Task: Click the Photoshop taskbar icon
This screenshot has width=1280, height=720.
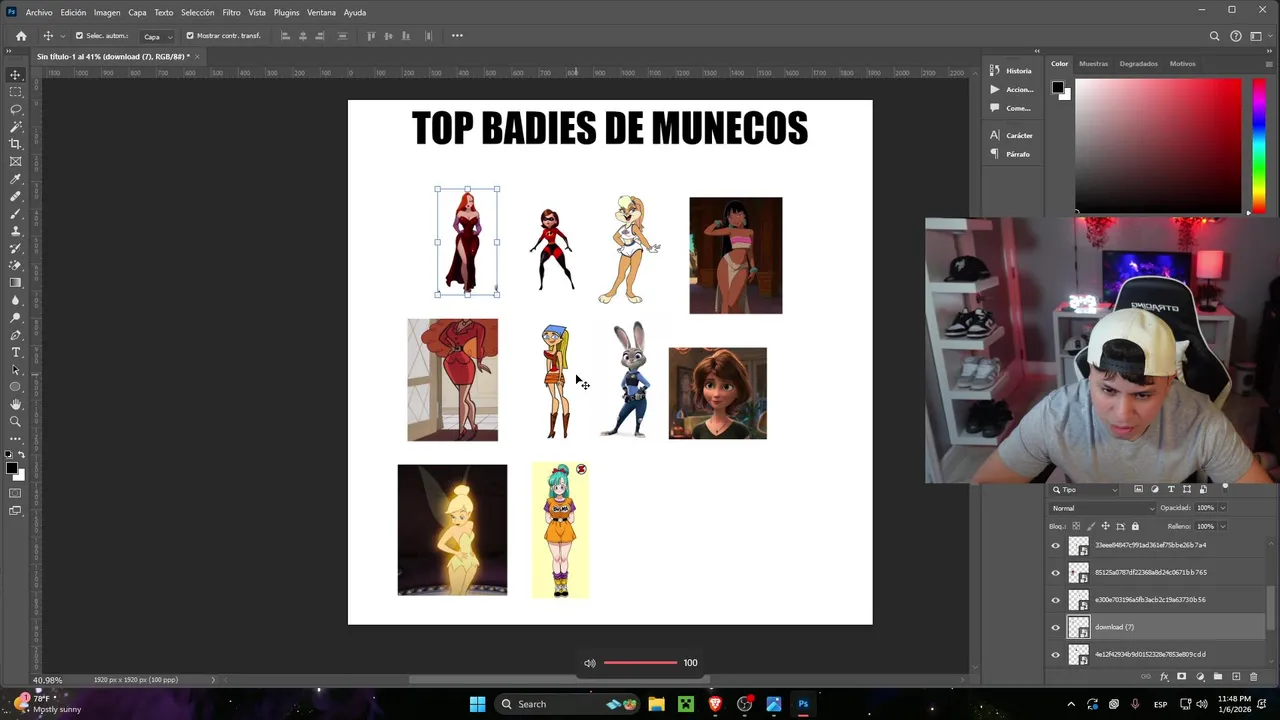Action: pyautogui.click(x=803, y=704)
